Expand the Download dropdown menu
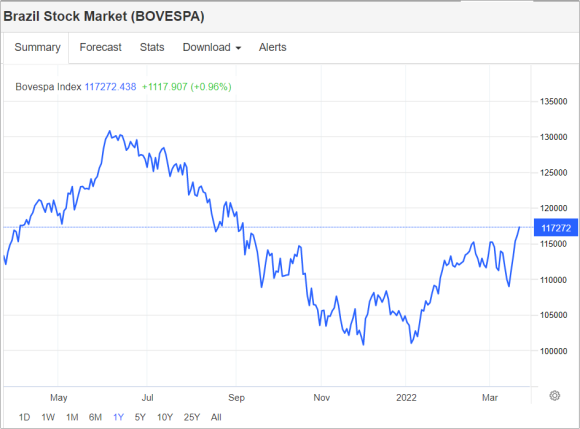The width and height of the screenshot is (580, 429). (x=212, y=47)
